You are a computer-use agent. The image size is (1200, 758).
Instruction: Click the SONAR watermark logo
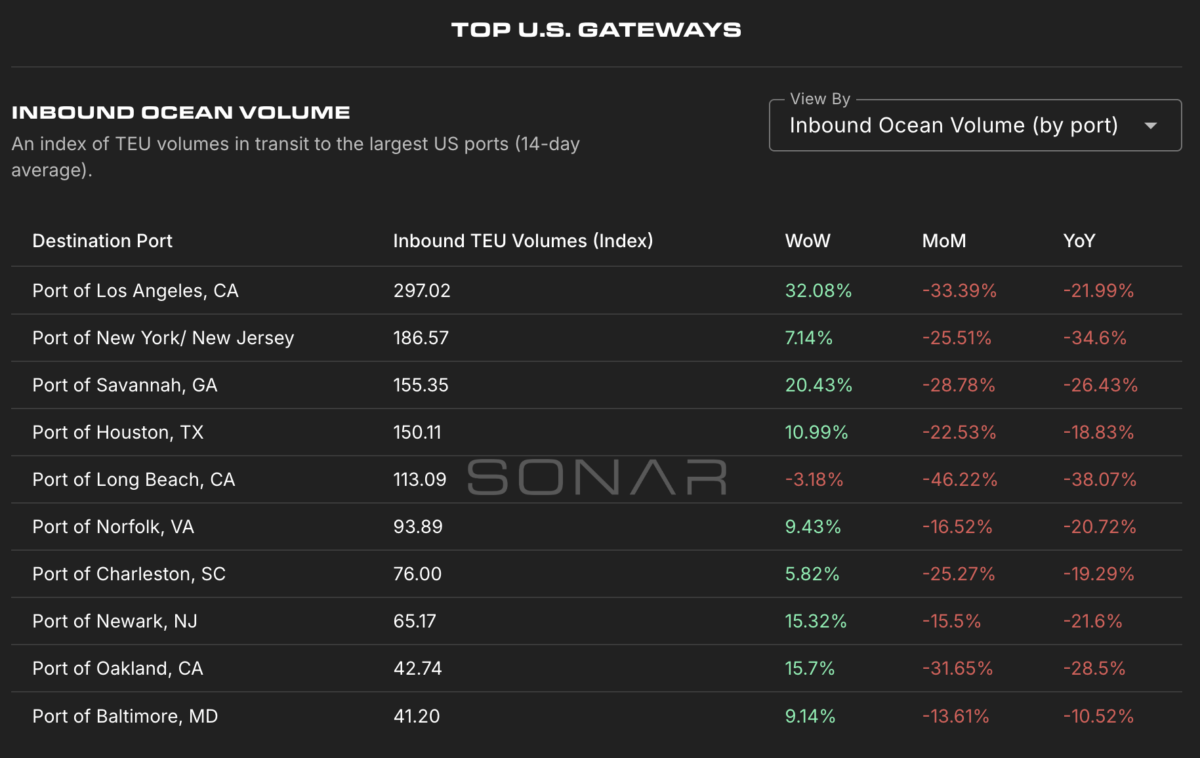tap(597, 478)
